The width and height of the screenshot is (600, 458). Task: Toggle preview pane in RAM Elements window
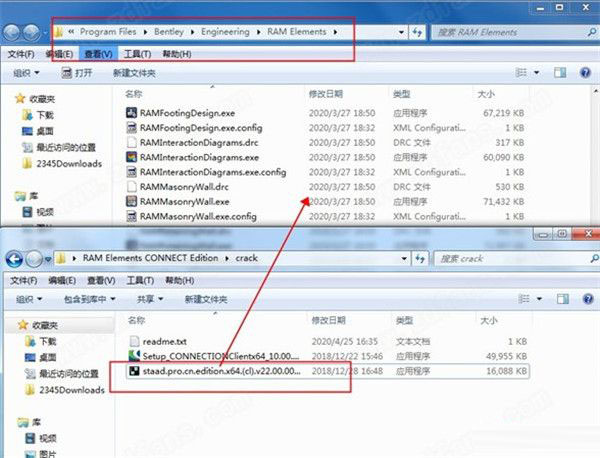tap(560, 72)
